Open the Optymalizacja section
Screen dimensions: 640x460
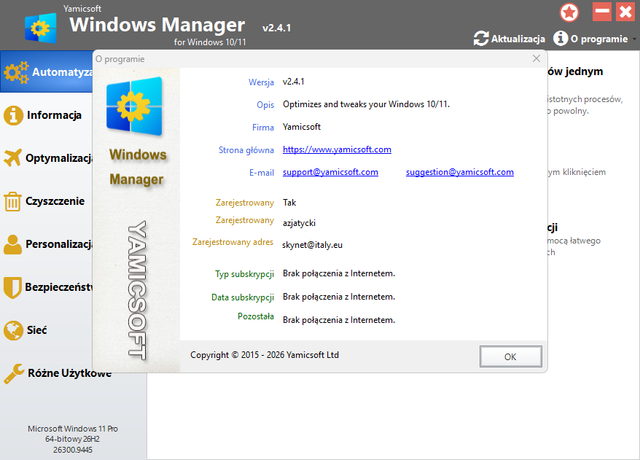[x=59, y=158]
